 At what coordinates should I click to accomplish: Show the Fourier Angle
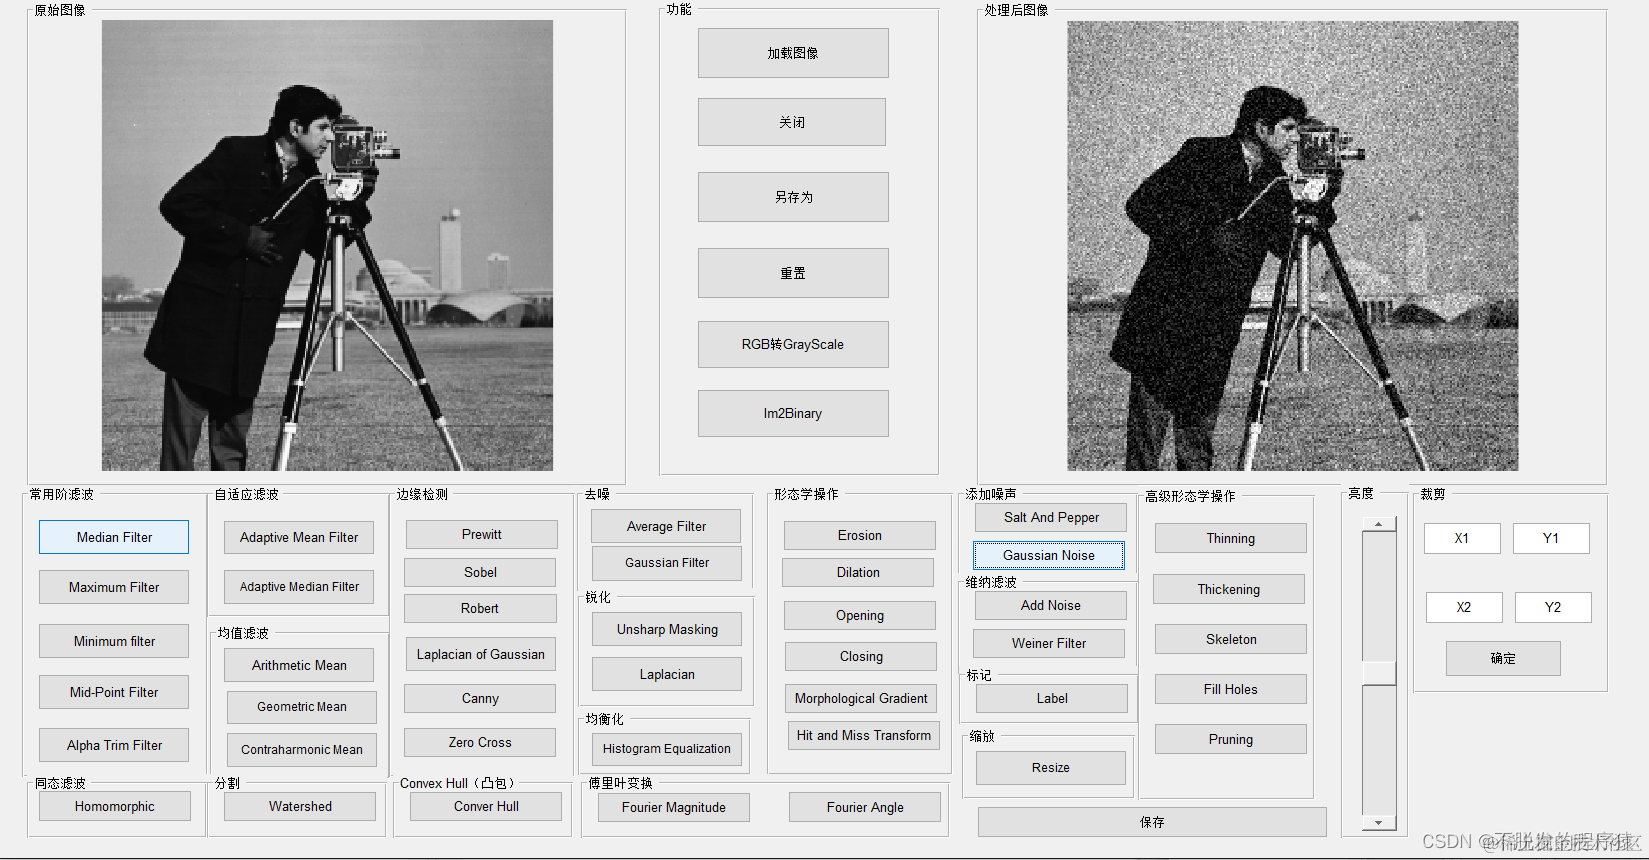pyautogui.click(x=865, y=807)
